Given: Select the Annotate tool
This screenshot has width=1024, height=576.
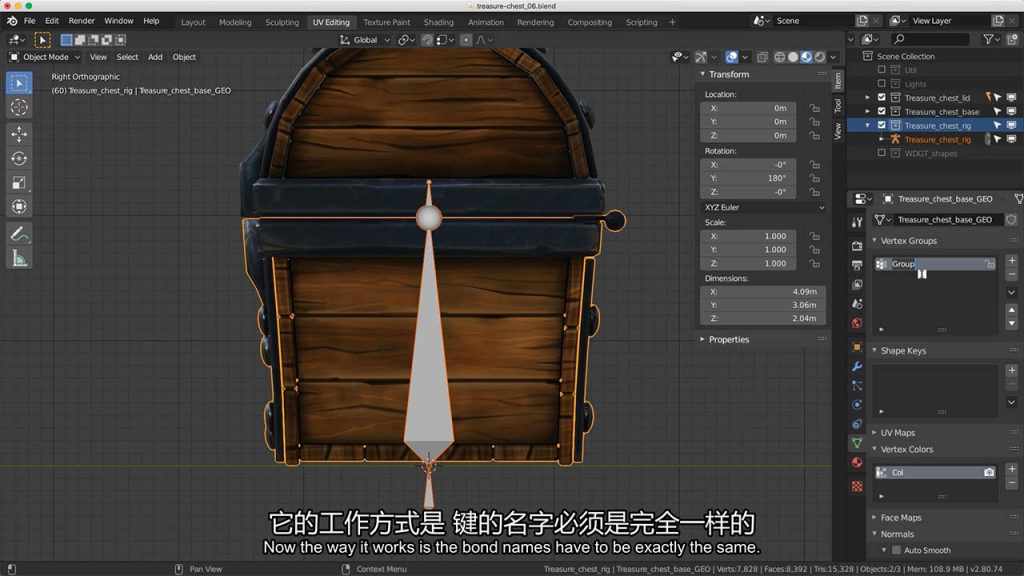Looking at the screenshot, I should pyautogui.click(x=19, y=234).
